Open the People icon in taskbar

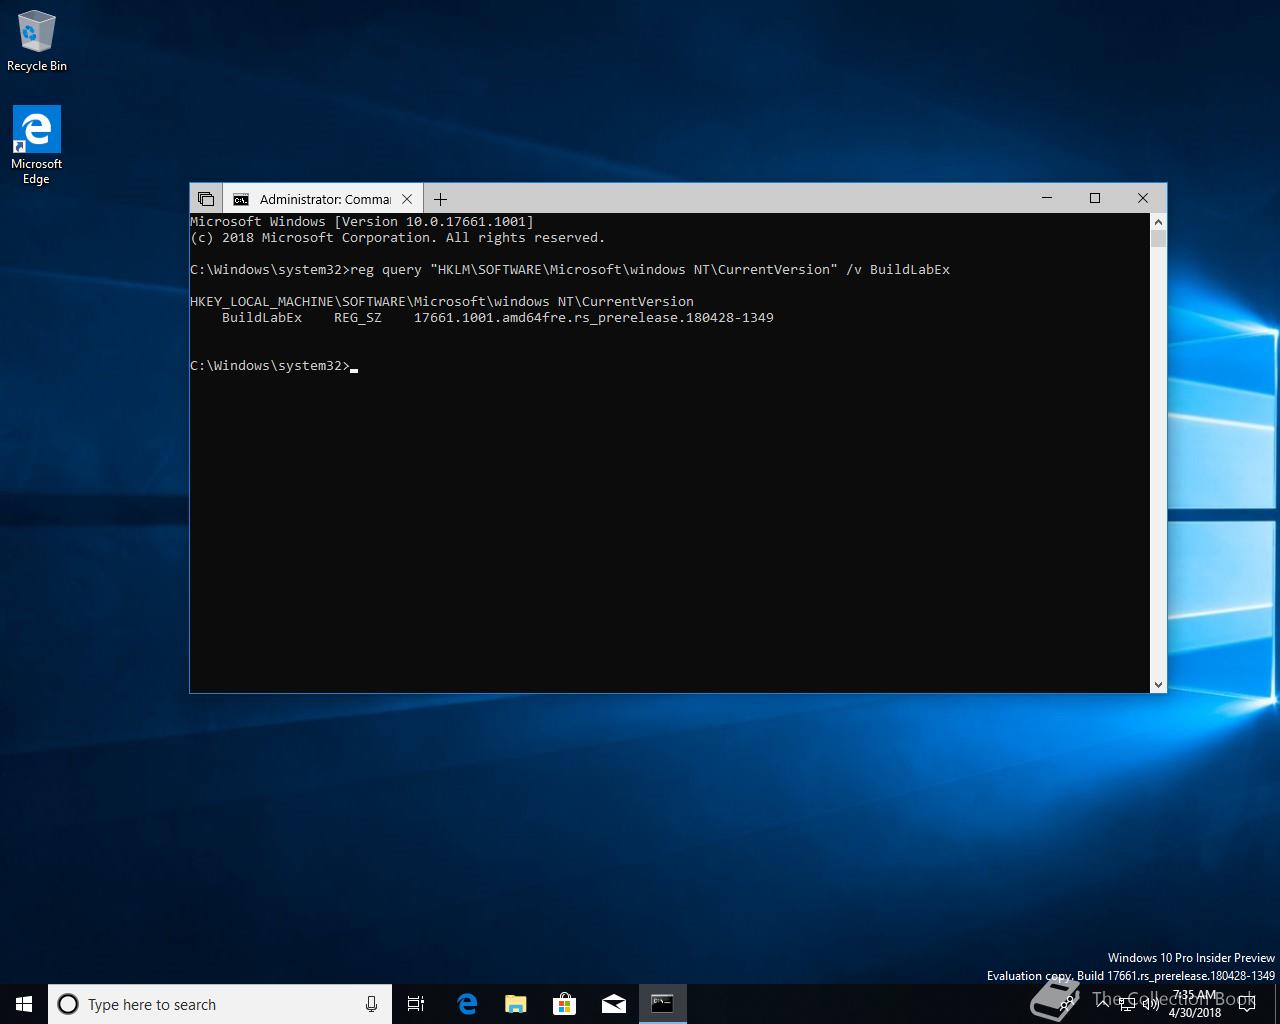[x=1066, y=1004]
